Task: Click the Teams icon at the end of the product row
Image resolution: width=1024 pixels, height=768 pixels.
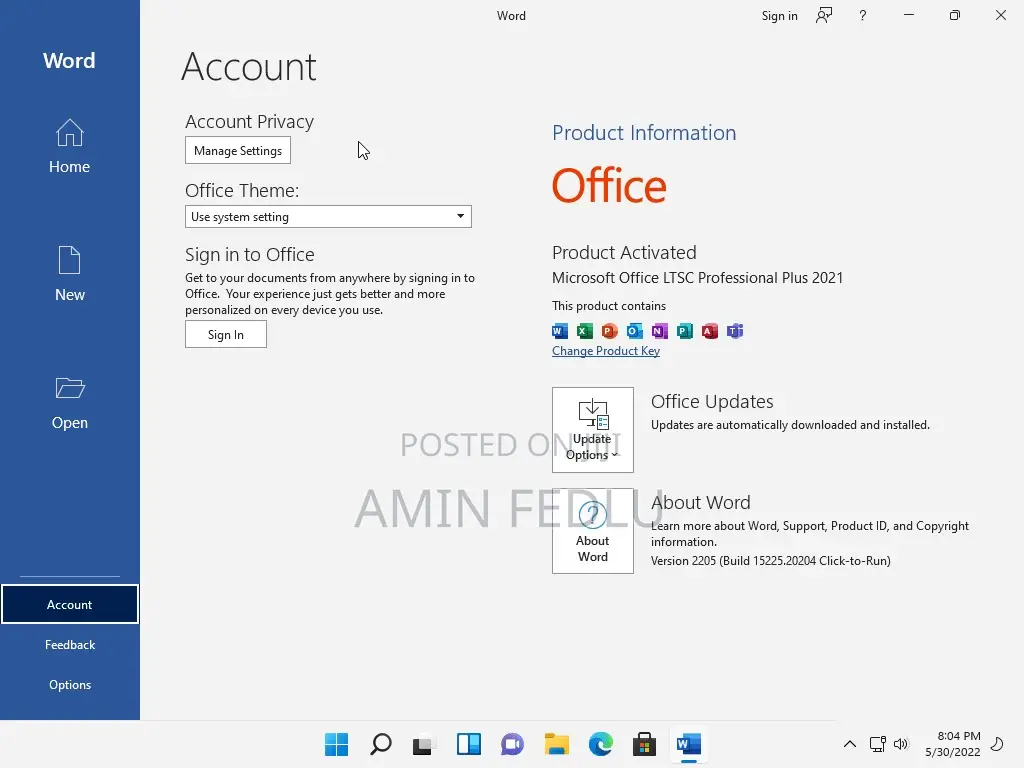Action: 734,331
